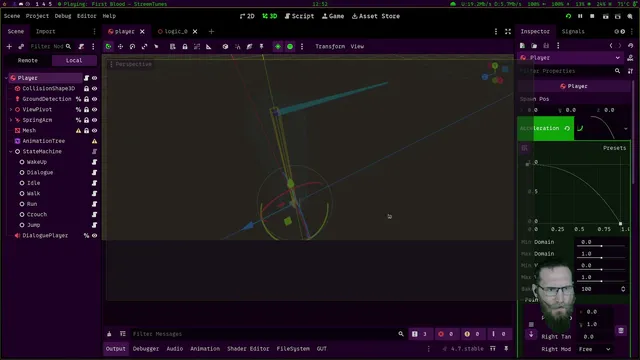Screen dimensions: 640x360
Task: Click the load resource folder icon in Inspector
Action: (x=534, y=46)
